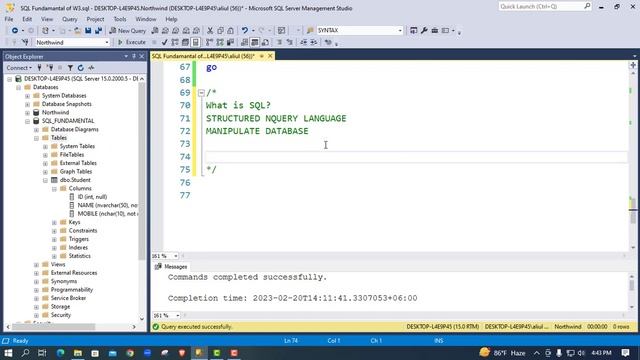Screen dimensions: 640x360
Task: Click the Save All icon
Action: (x=98, y=31)
